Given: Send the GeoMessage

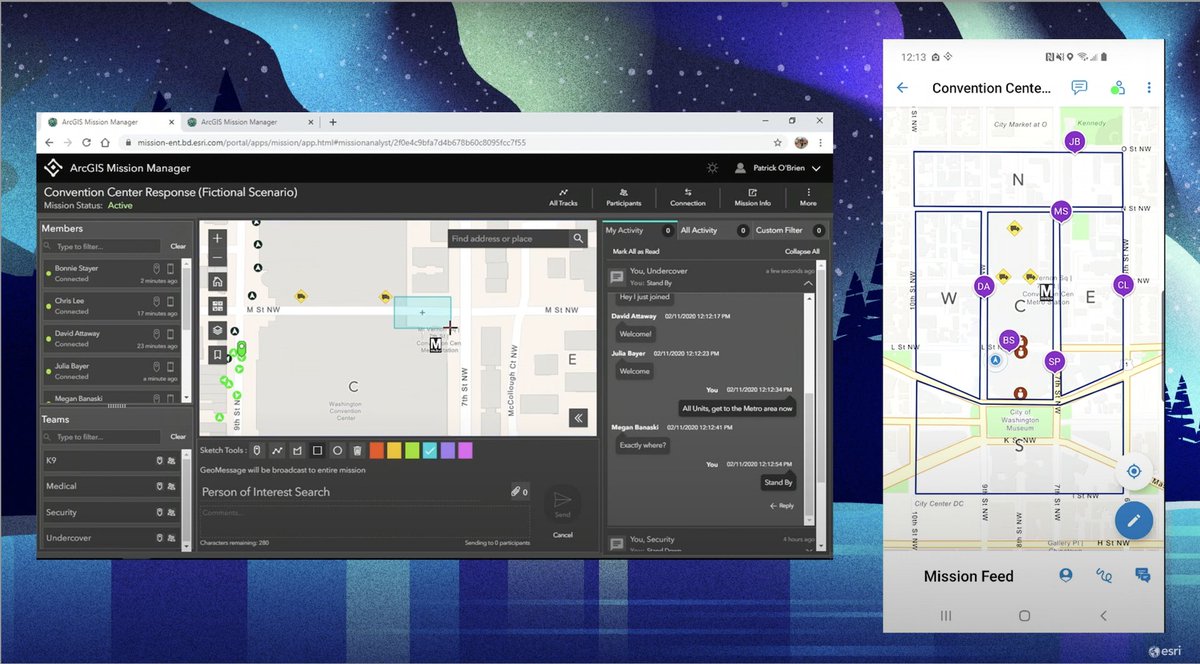Looking at the screenshot, I should (562, 503).
